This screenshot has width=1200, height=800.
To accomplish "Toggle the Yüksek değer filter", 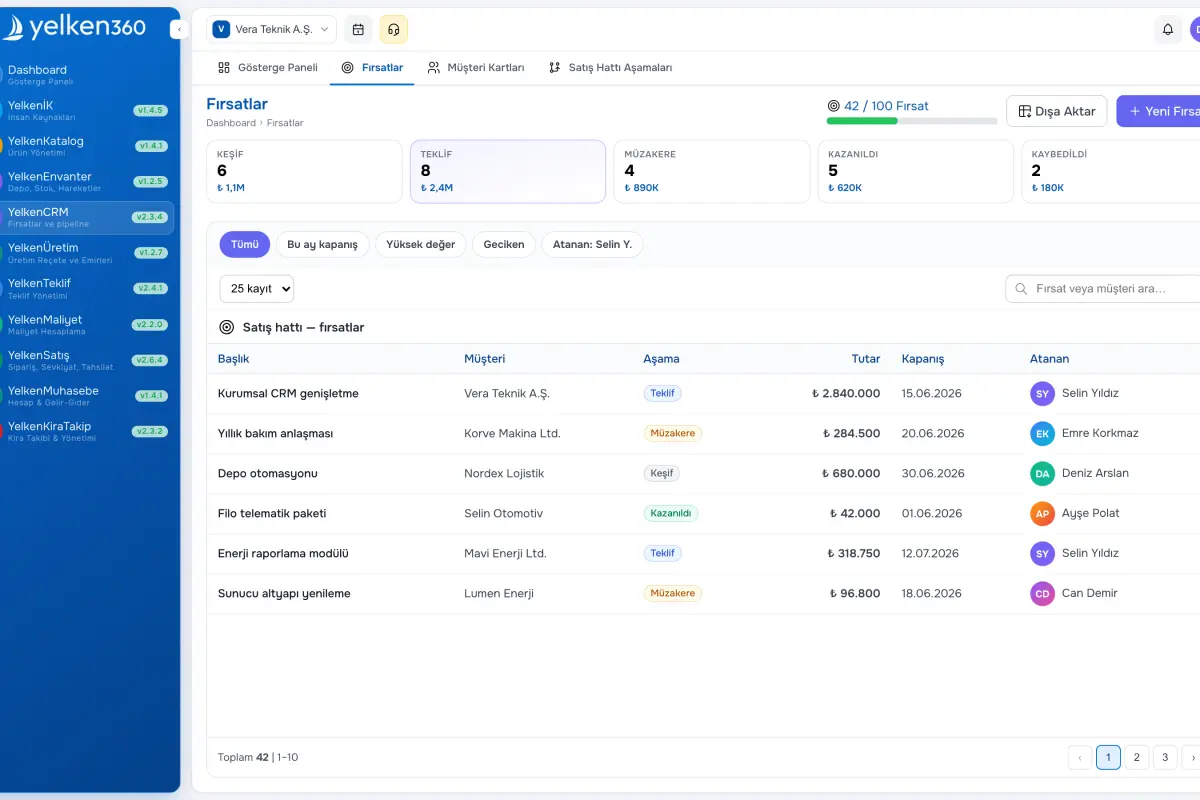I will click(x=420, y=244).
